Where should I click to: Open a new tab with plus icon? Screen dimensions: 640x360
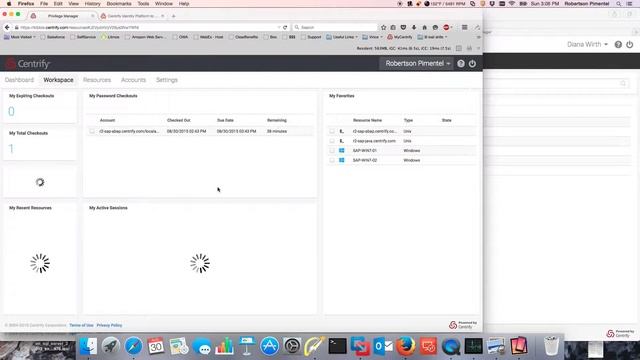click(x=173, y=16)
